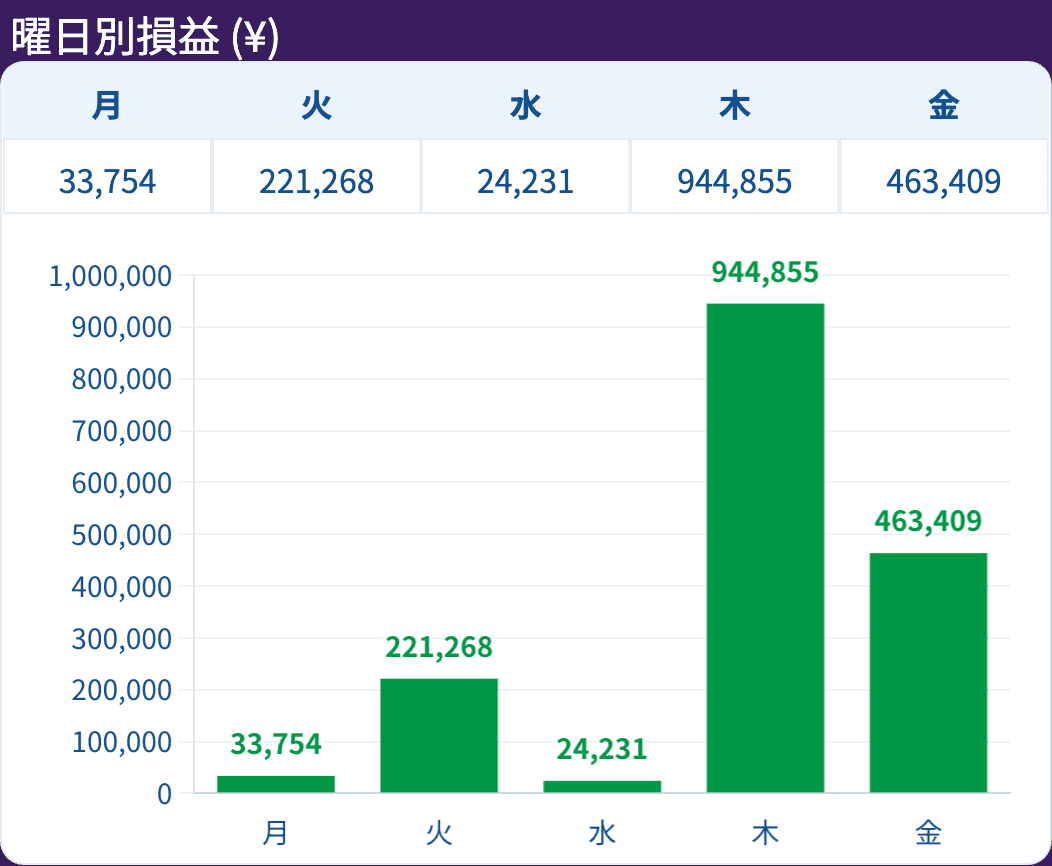Click the 900,000 y-axis label

click(121, 327)
